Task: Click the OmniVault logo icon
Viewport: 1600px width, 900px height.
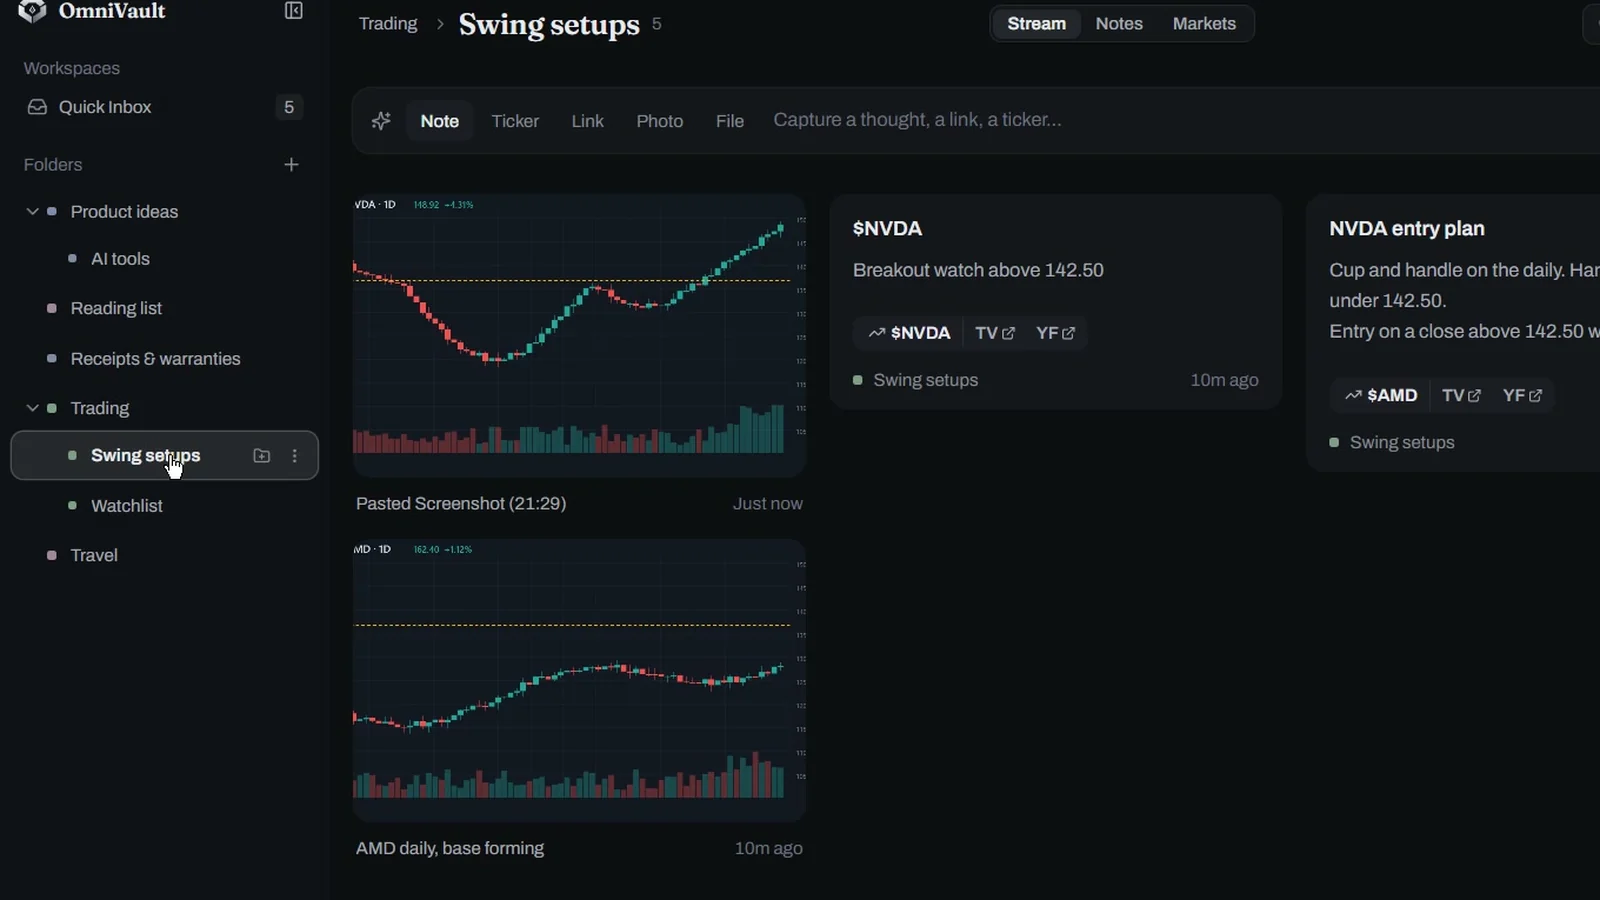Action: point(32,11)
